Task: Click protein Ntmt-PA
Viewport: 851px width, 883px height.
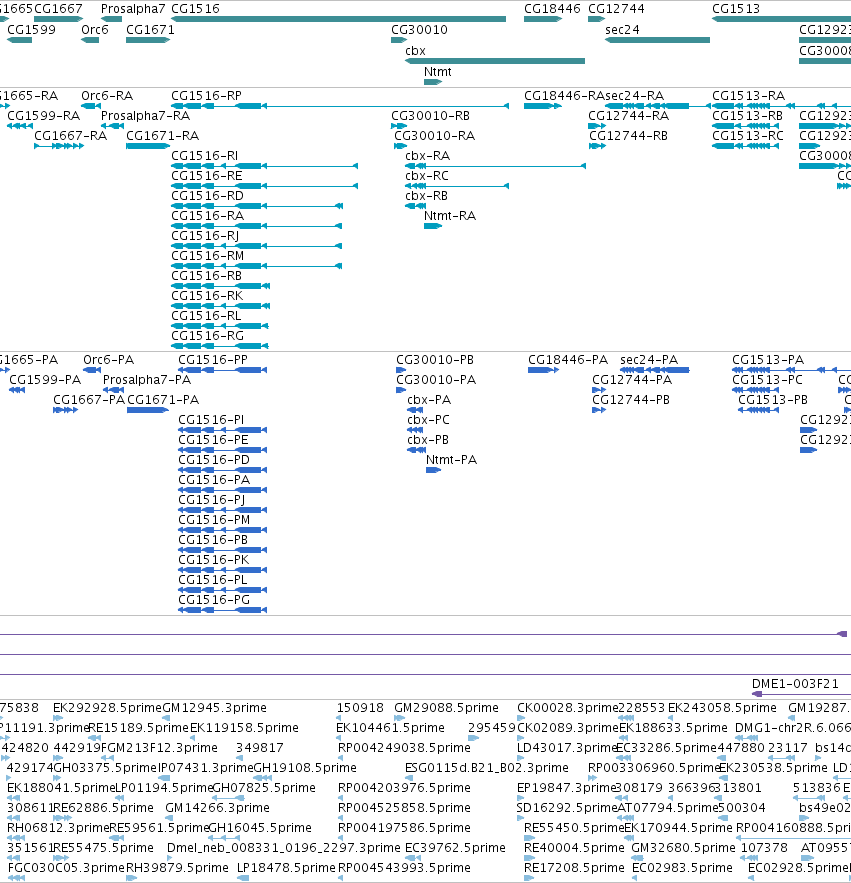Action: (x=452, y=460)
